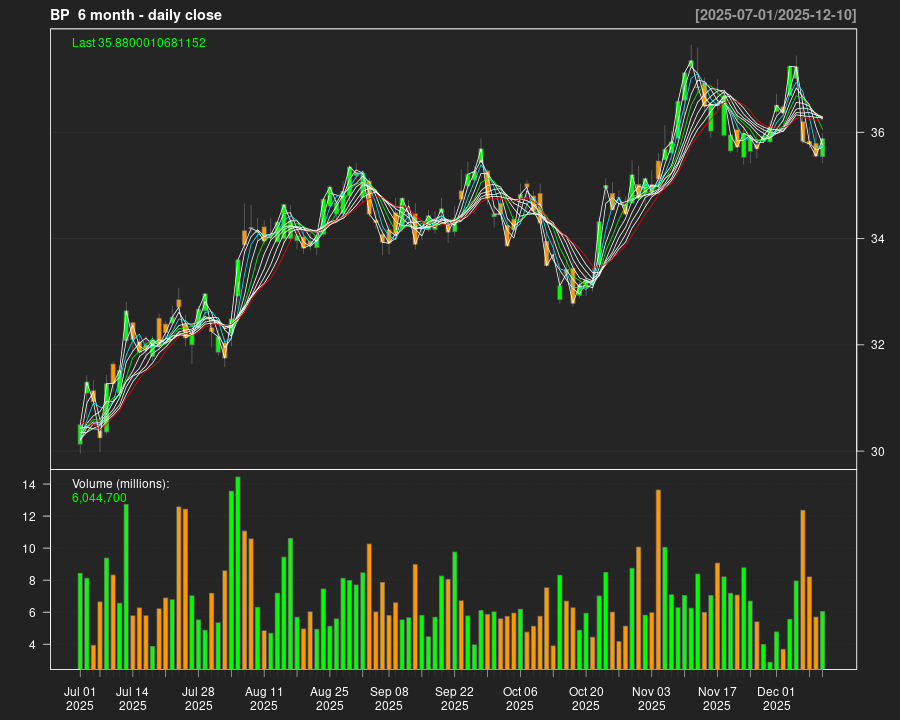900x720 pixels.
Task: Click the 30 price axis label
Action: (877, 451)
